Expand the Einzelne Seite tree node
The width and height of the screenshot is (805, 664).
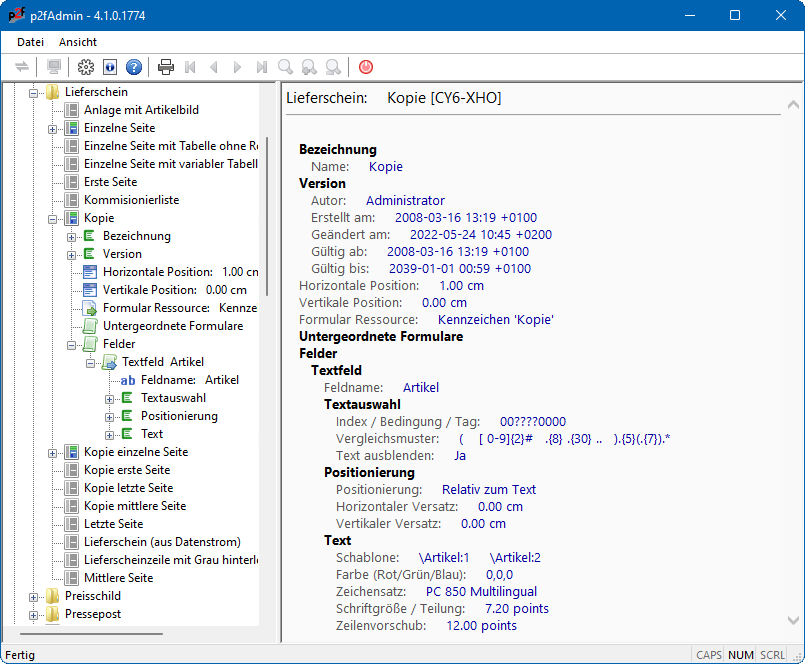pyautogui.click(x=53, y=128)
